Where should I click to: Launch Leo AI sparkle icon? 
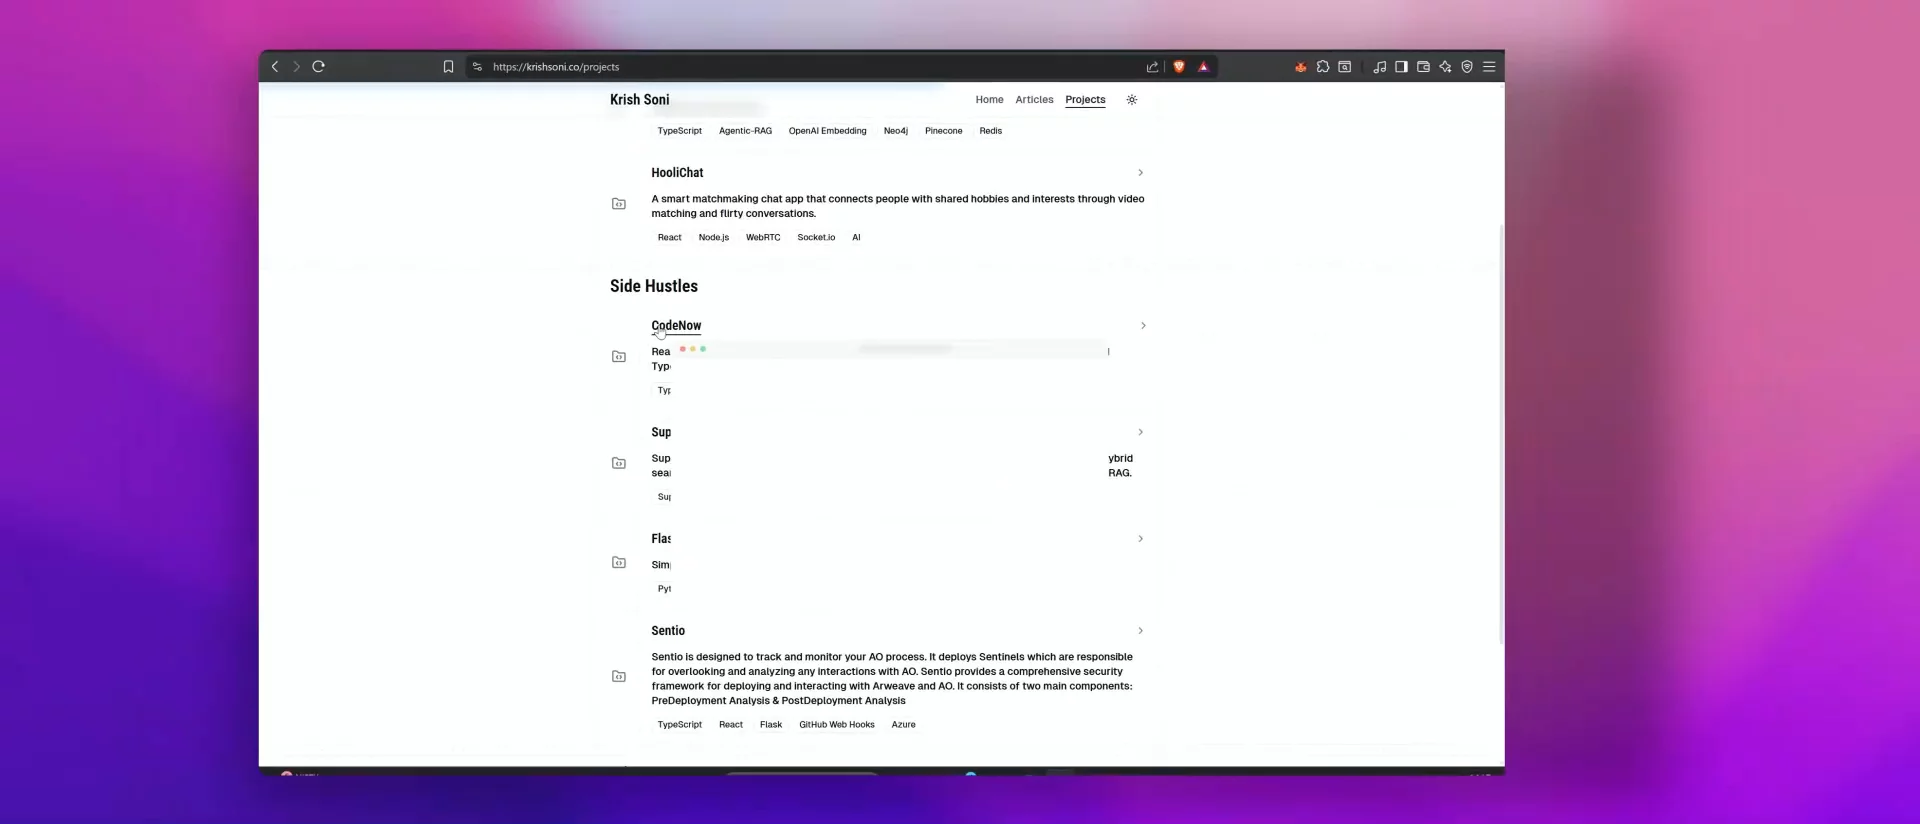click(x=1445, y=67)
